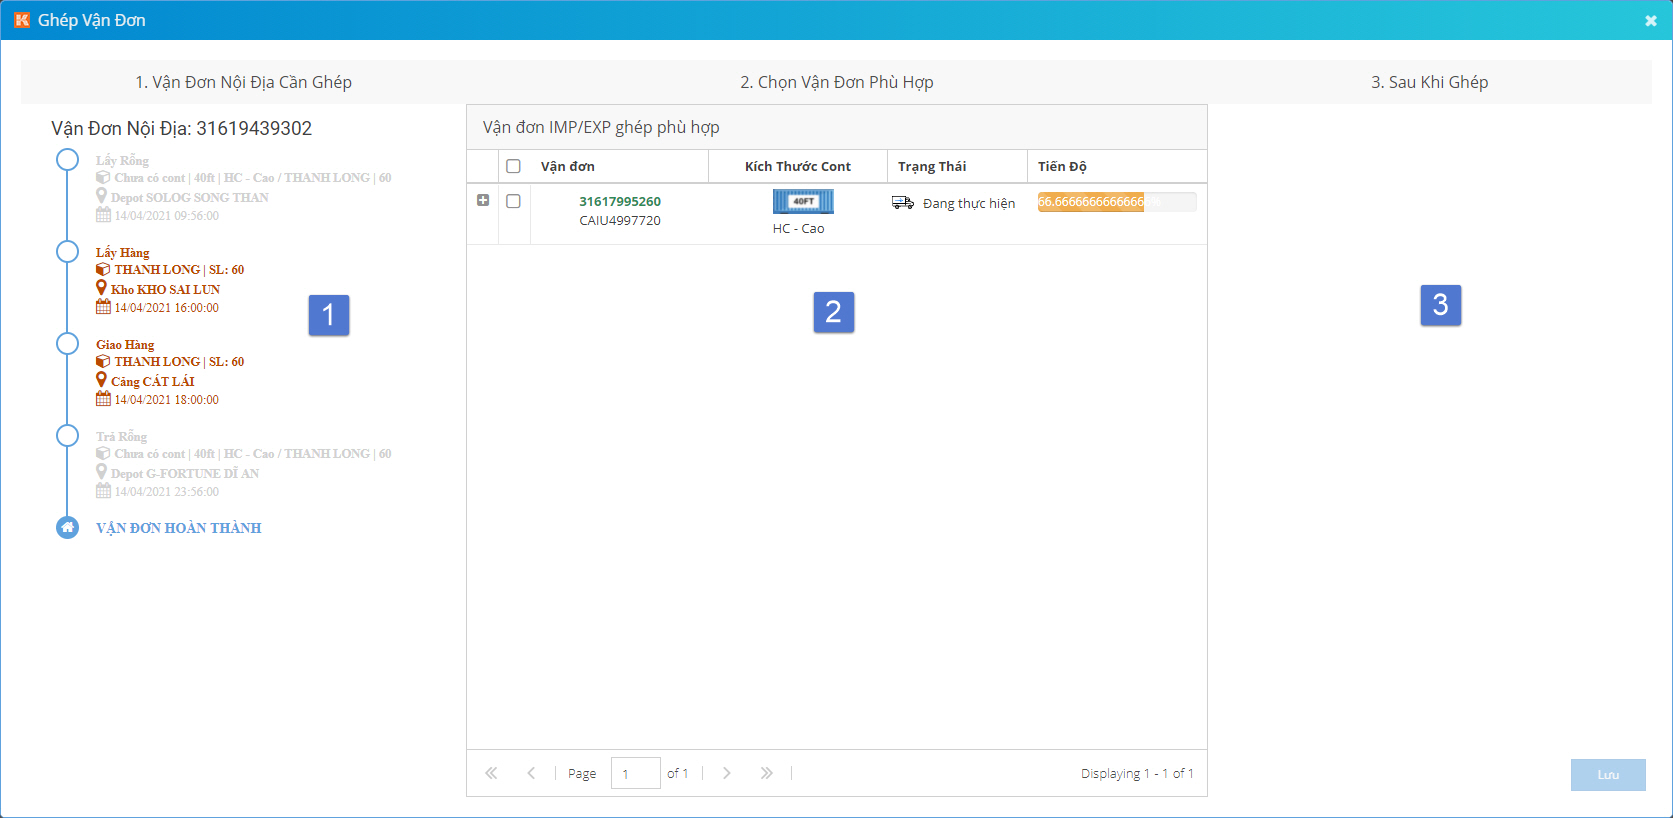Expand row details for waybill 31617995260
The image size is (1673, 818).
coord(483,201)
